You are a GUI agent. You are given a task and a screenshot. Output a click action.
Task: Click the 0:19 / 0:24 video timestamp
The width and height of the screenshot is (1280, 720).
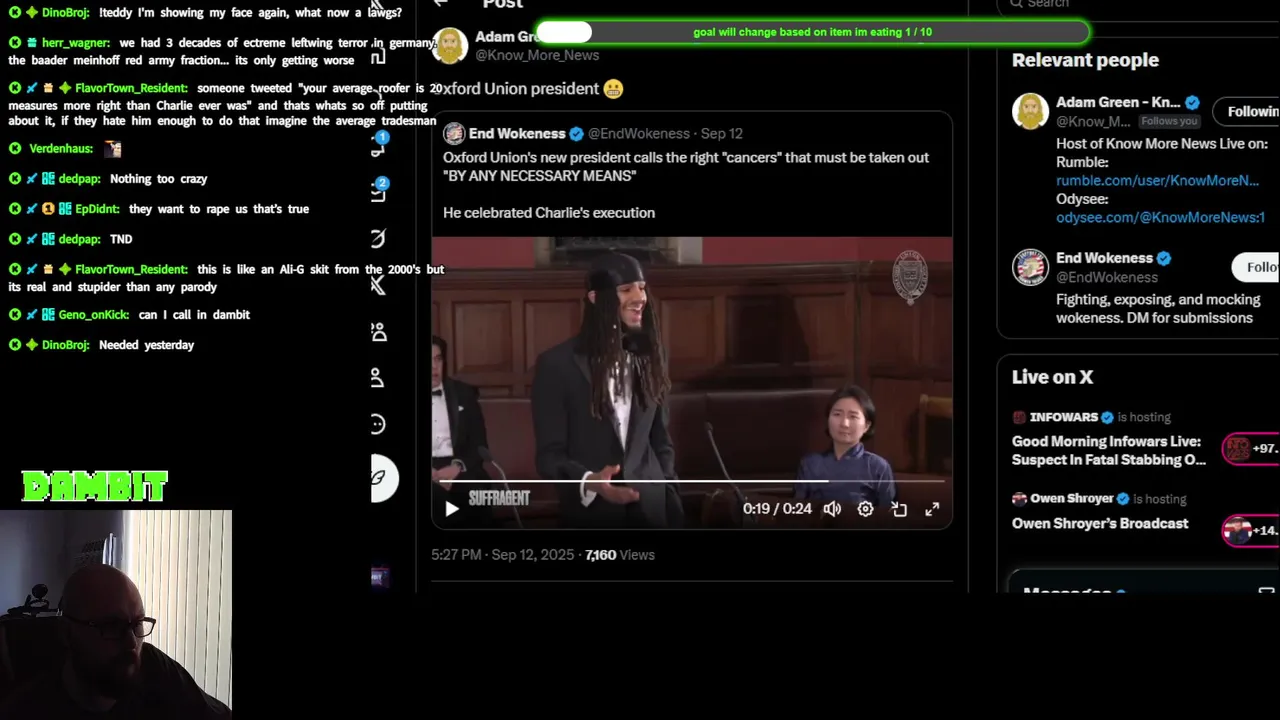coord(777,509)
